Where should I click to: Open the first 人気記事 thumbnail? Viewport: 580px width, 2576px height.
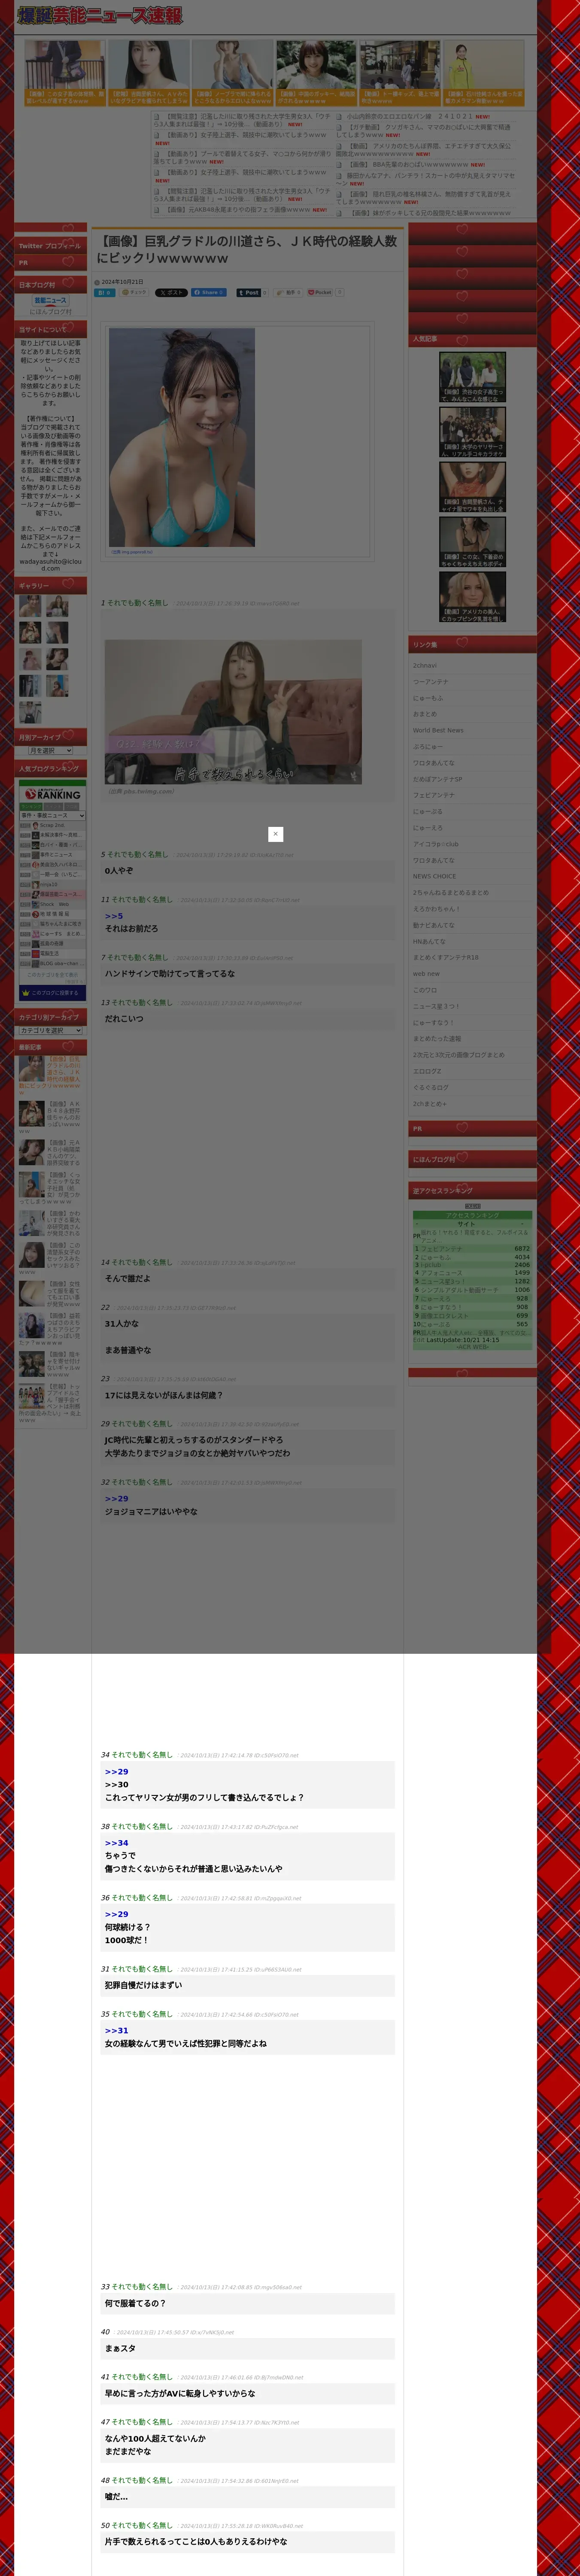[x=472, y=377]
